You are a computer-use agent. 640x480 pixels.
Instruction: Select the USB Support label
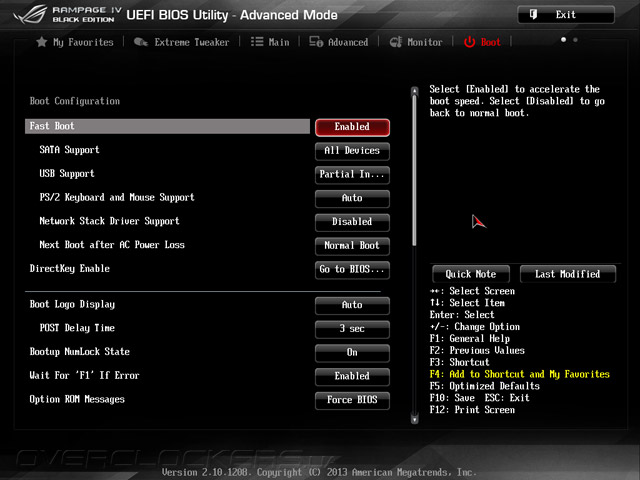[x=67, y=173]
